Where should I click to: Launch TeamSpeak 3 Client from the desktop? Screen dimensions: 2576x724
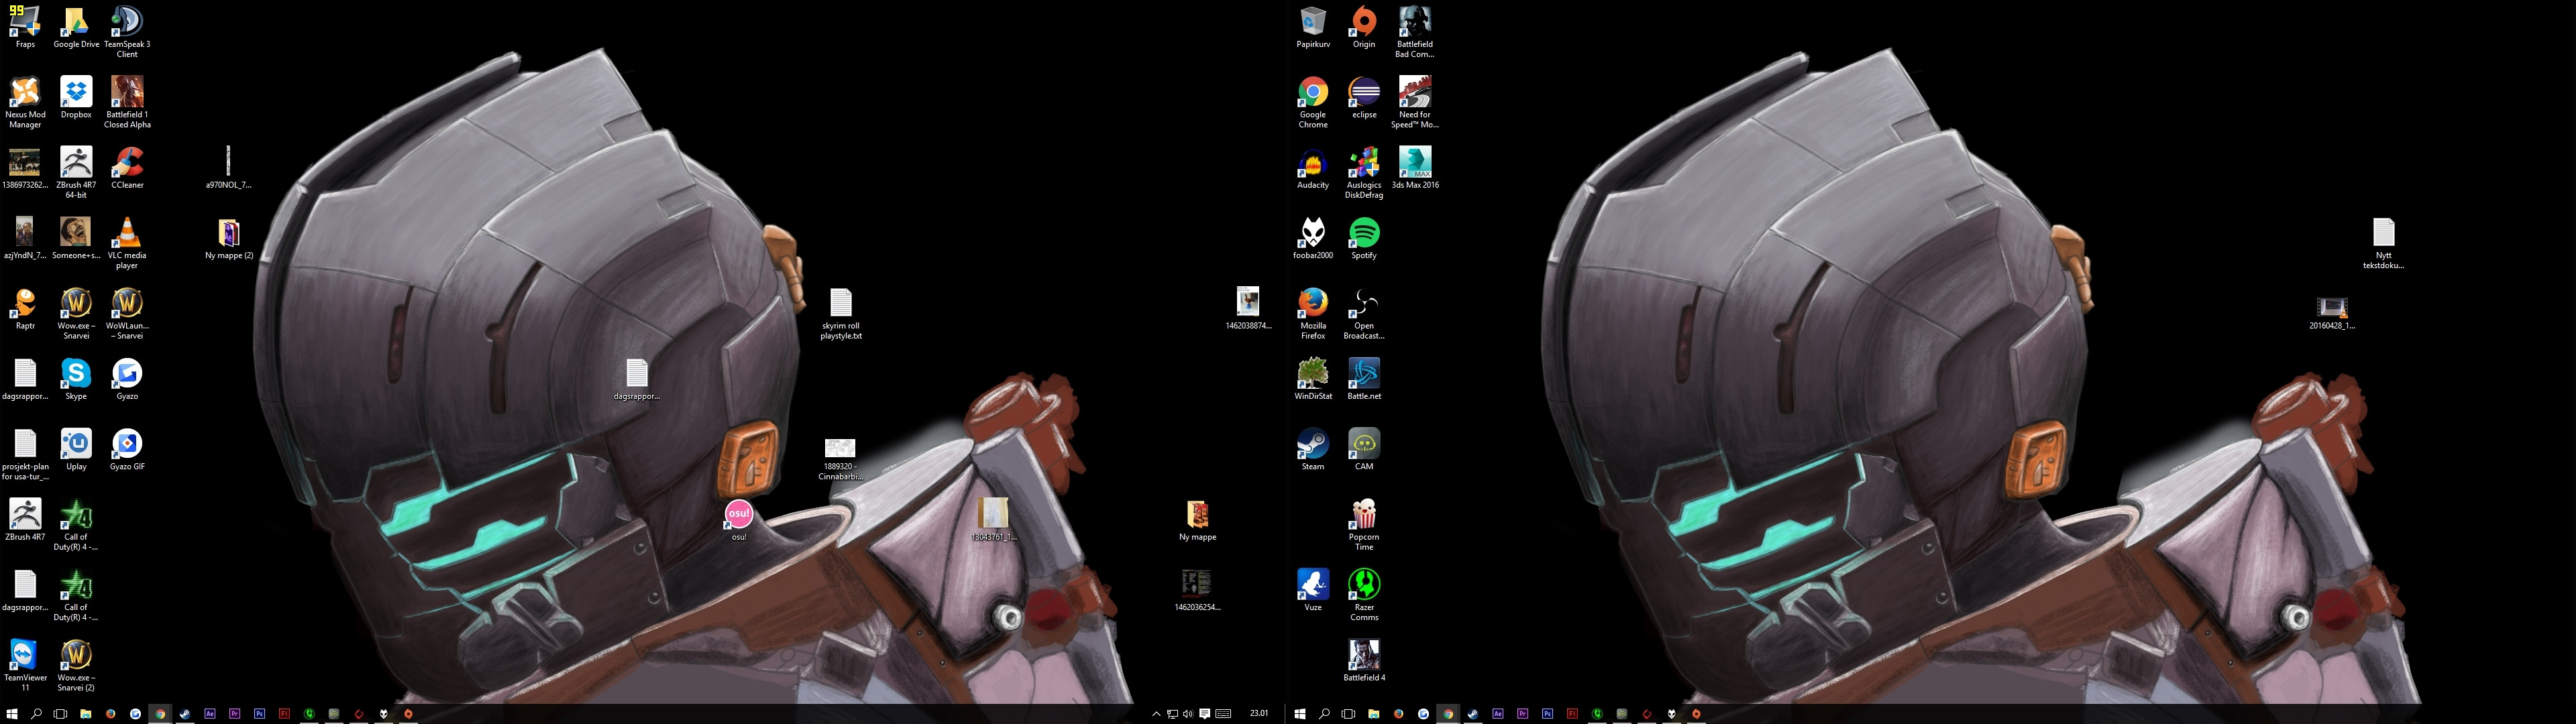[x=127, y=32]
